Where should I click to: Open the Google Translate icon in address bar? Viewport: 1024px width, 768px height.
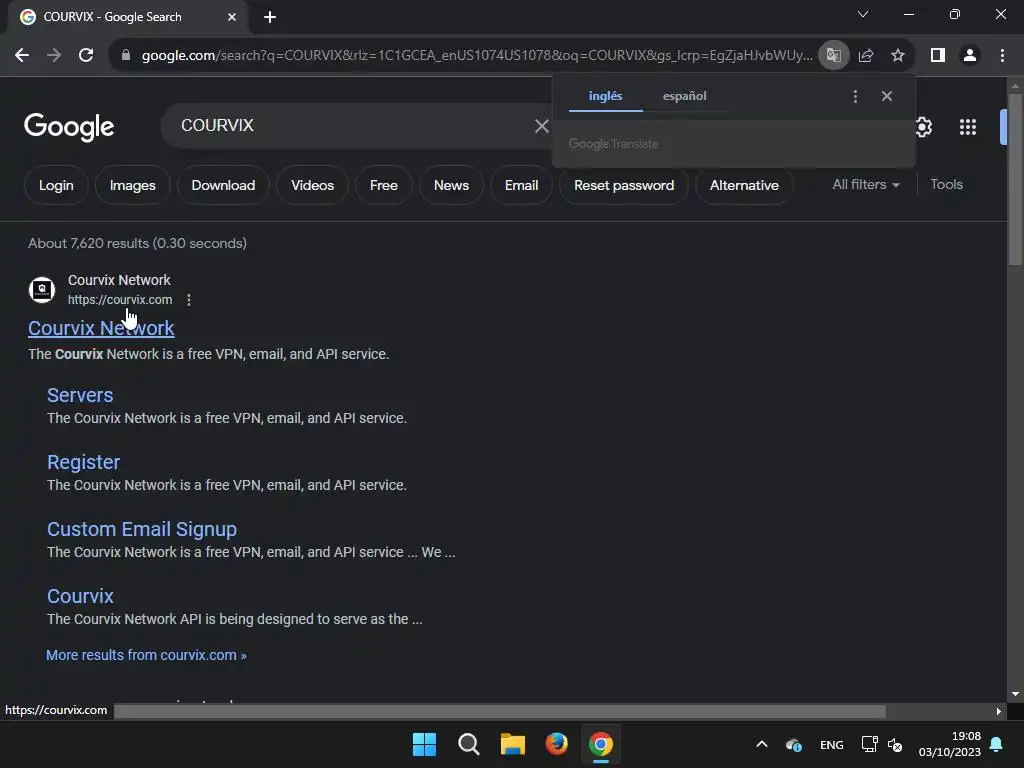point(833,56)
